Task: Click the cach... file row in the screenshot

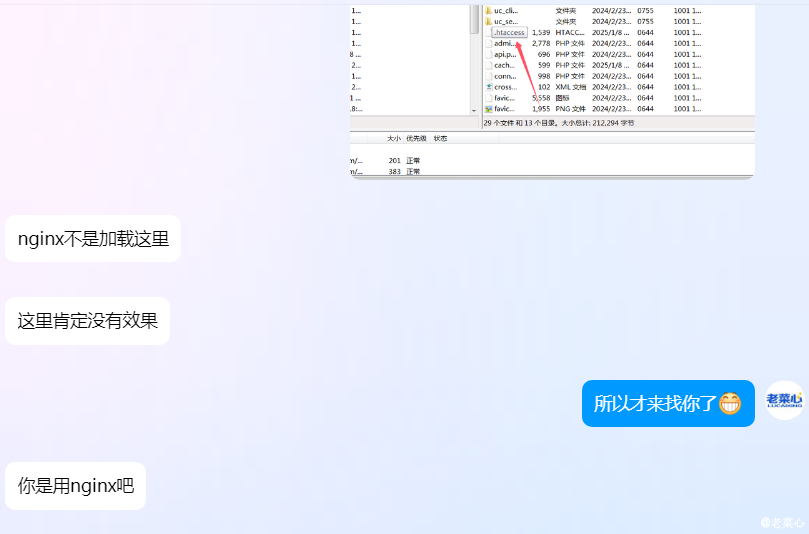Action: [x=593, y=65]
